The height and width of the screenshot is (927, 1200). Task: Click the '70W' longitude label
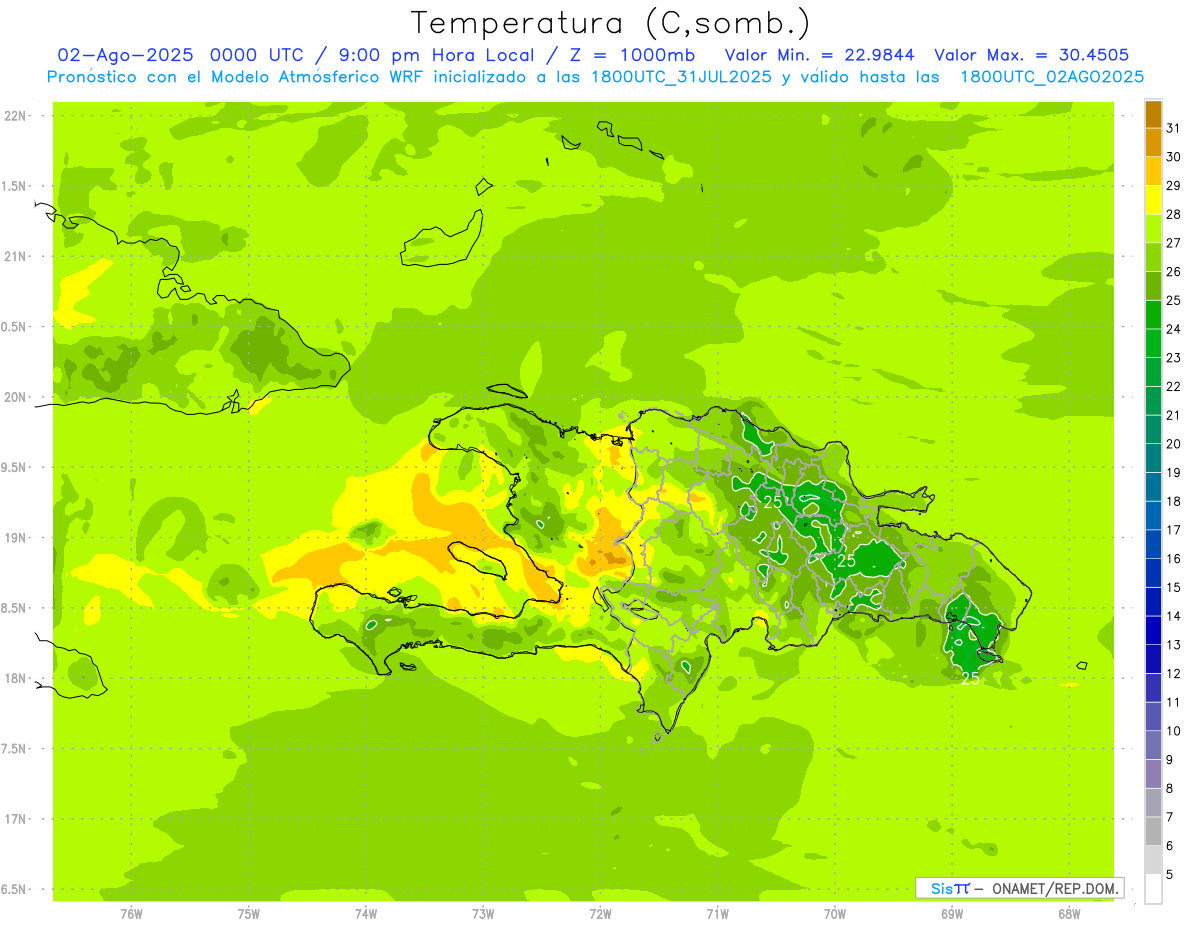click(834, 914)
